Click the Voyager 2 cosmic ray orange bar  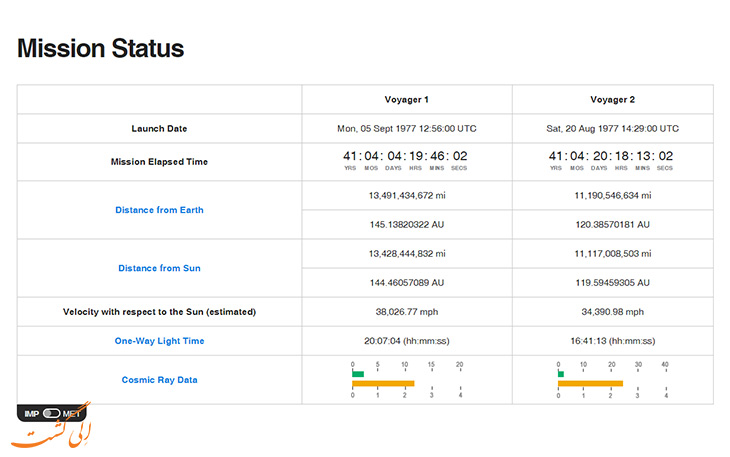[x=590, y=383]
